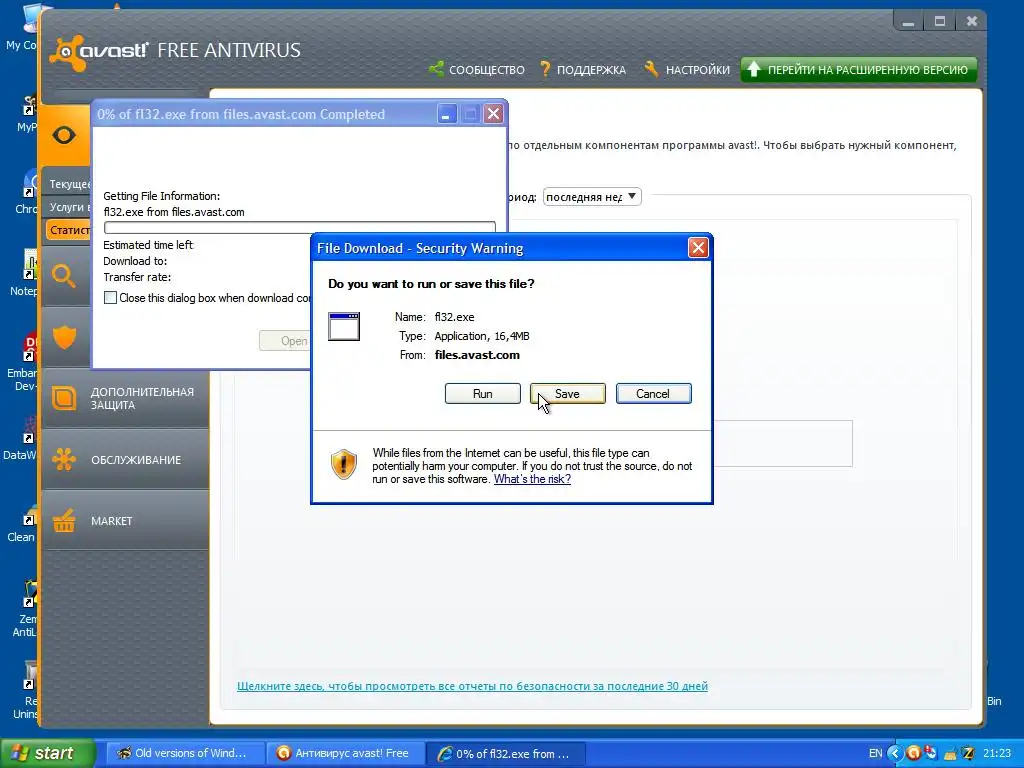Open Обслуживание maintenance sidebar section
Screen dimensions: 1024x768
click(125, 459)
